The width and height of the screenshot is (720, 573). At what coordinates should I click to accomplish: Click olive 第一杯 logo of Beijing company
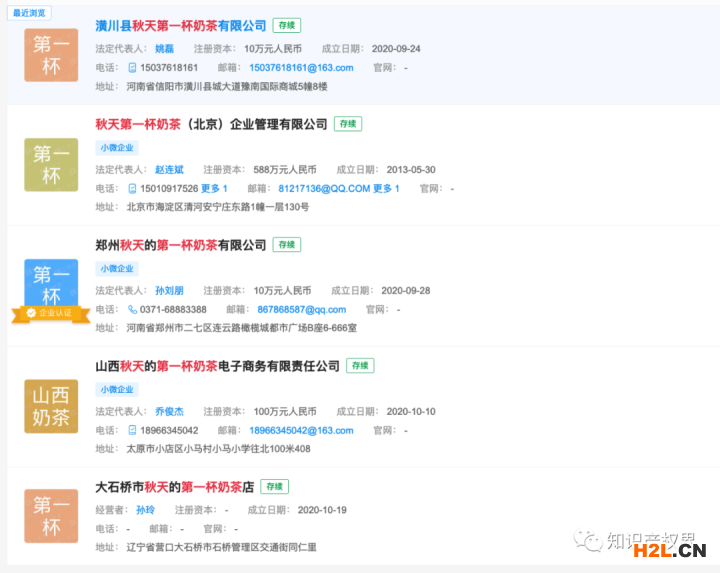(x=51, y=165)
